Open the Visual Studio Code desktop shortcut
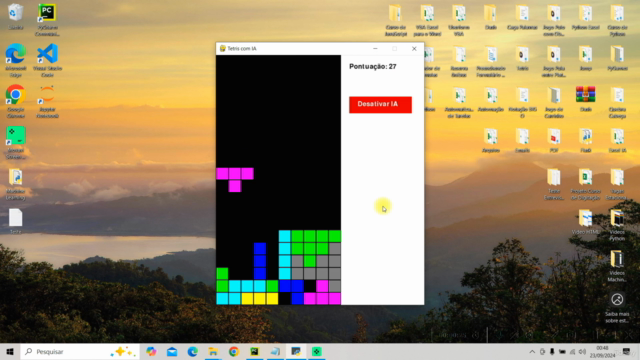Image resolution: width=640 pixels, height=360 pixels. point(47,60)
